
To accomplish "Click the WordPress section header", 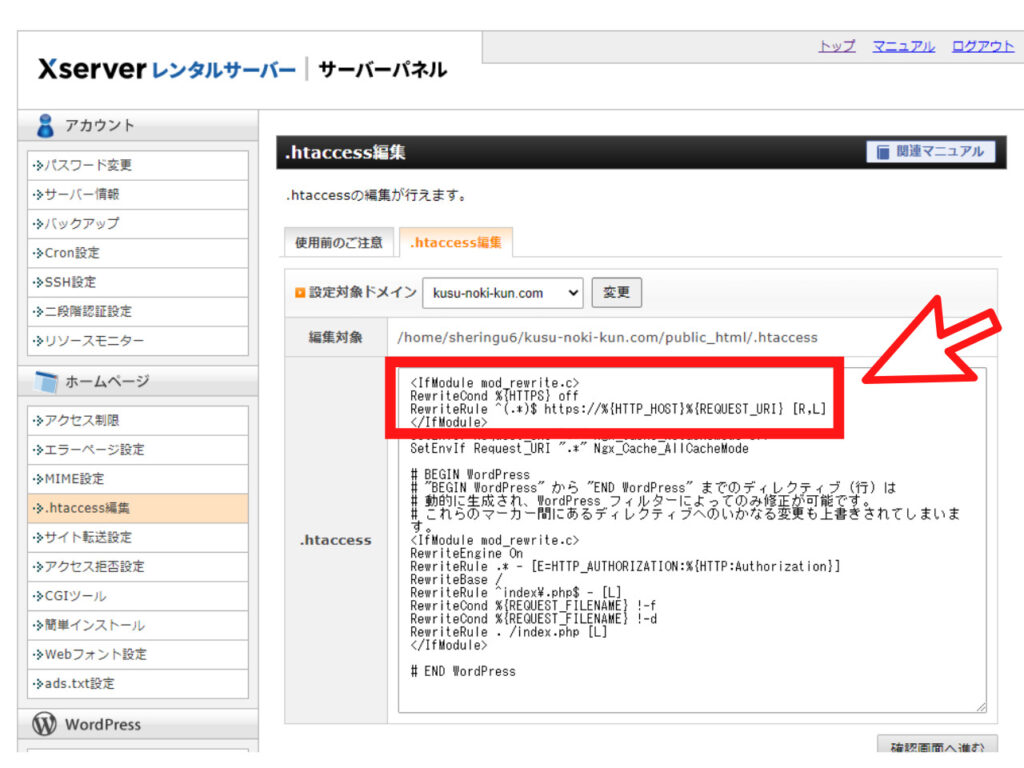I will [x=138, y=724].
